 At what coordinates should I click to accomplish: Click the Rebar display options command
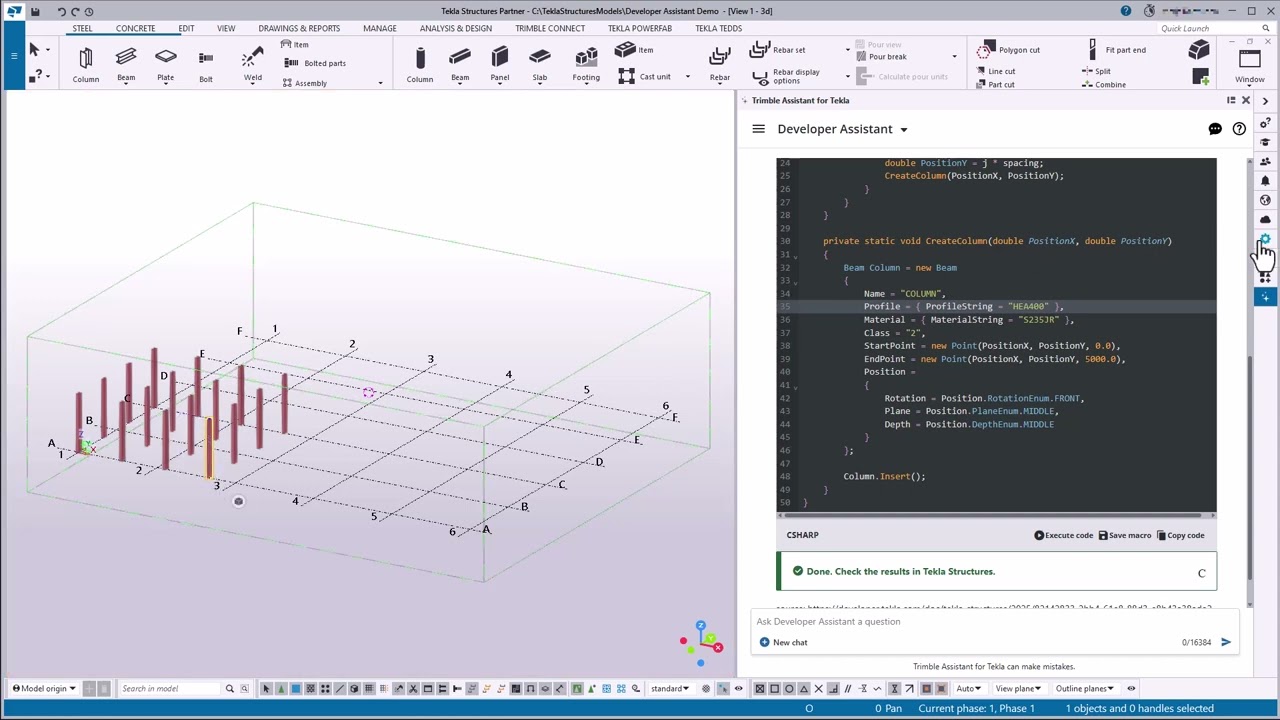click(787, 76)
